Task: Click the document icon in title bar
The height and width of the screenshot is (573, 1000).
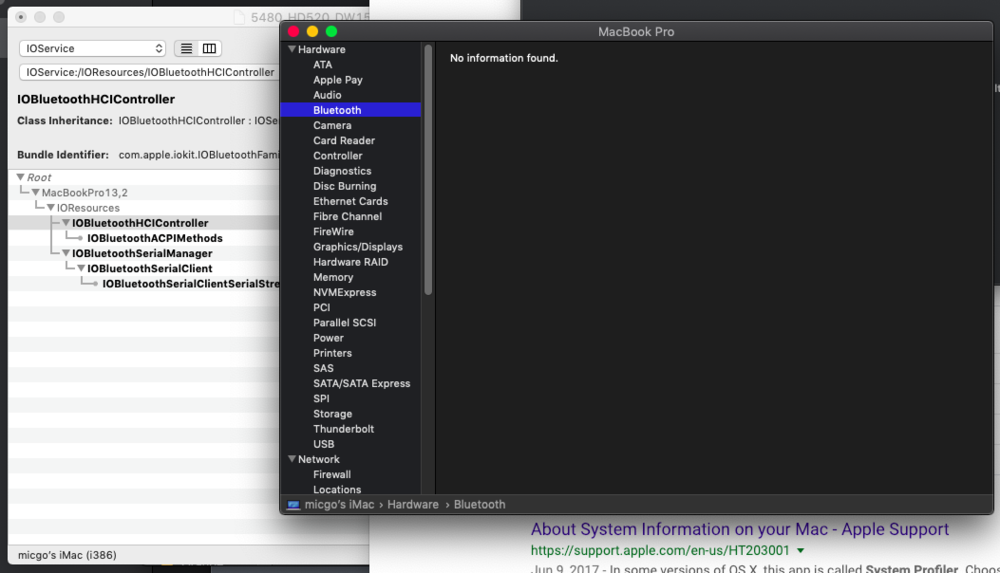Action: click(x=238, y=18)
